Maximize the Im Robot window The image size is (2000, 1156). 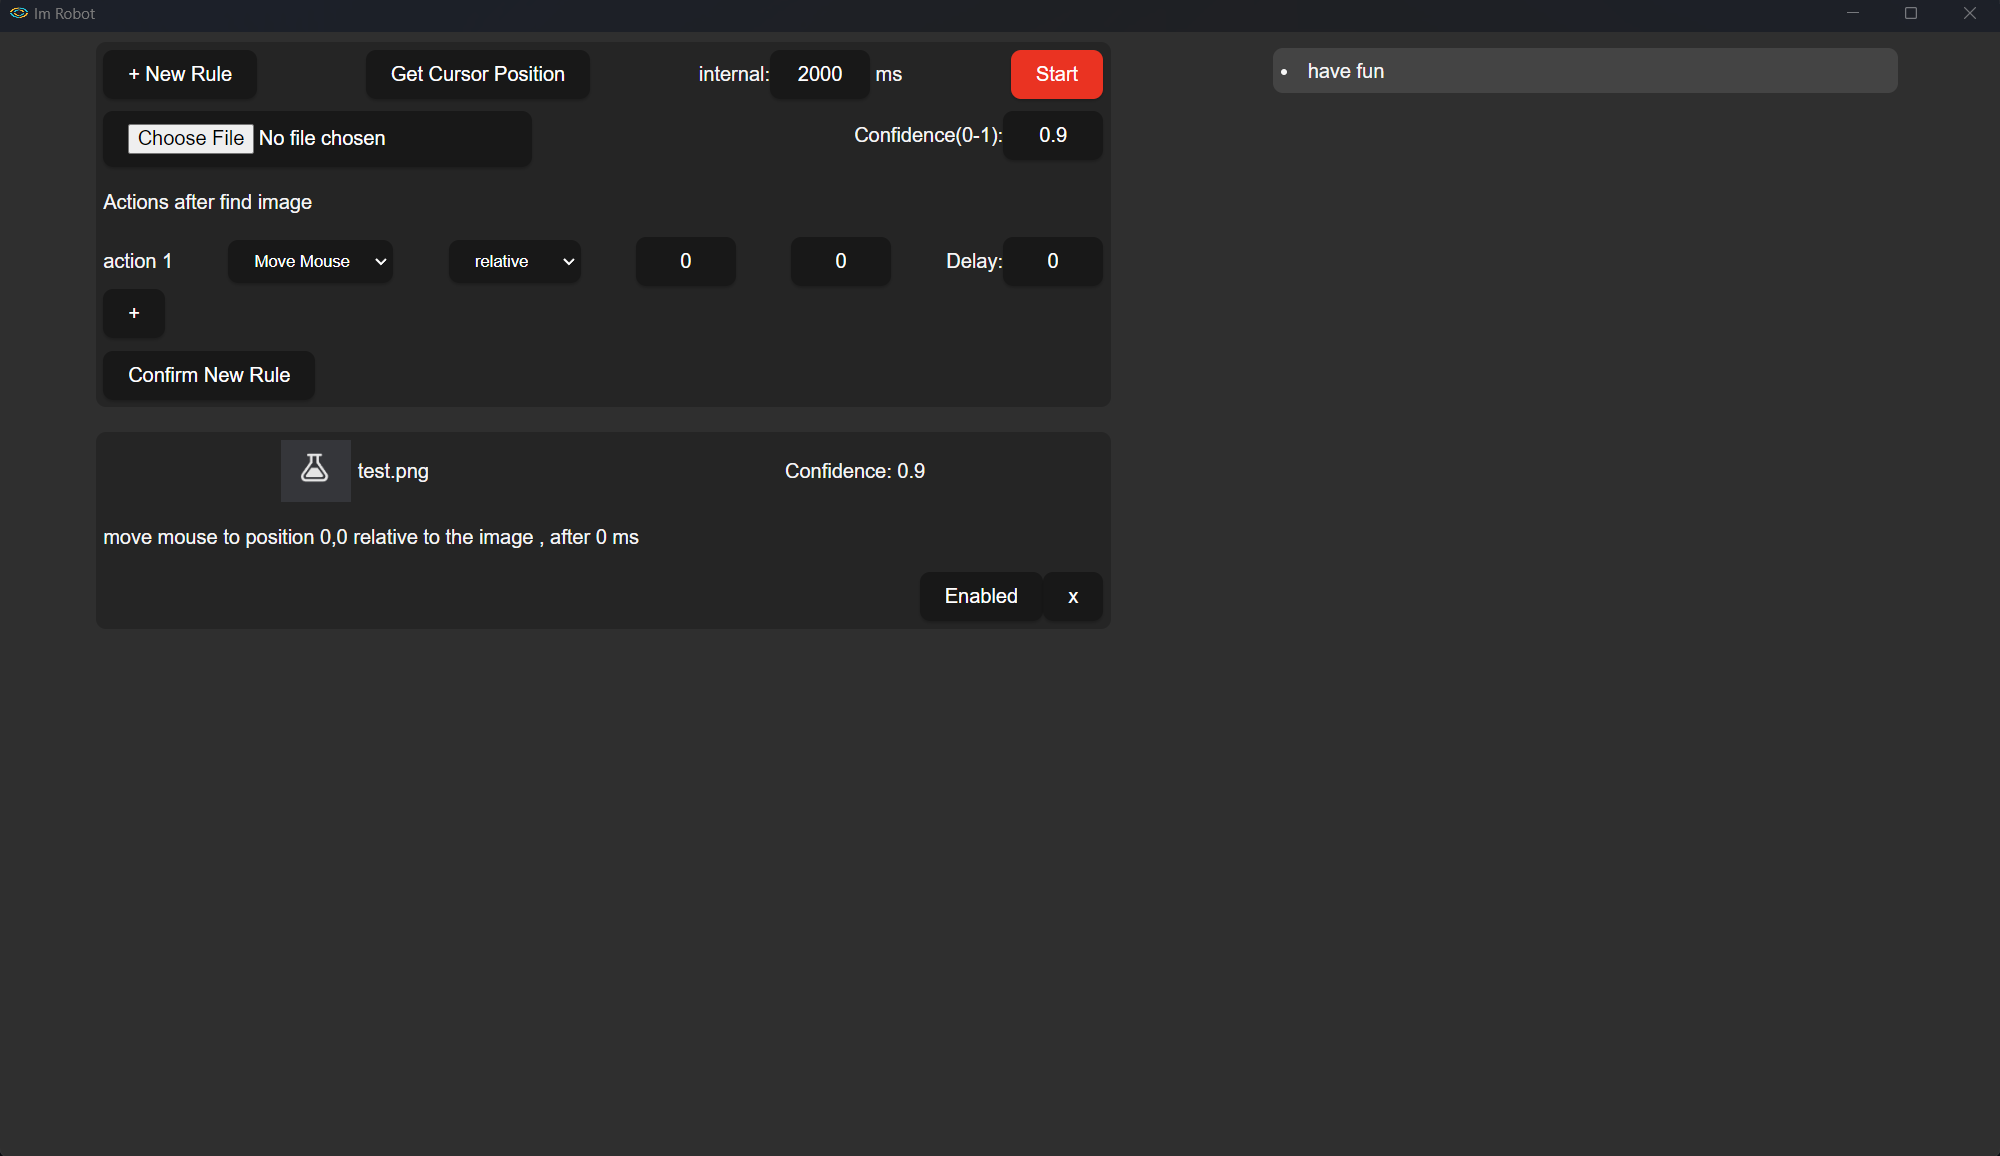click(x=1910, y=13)
